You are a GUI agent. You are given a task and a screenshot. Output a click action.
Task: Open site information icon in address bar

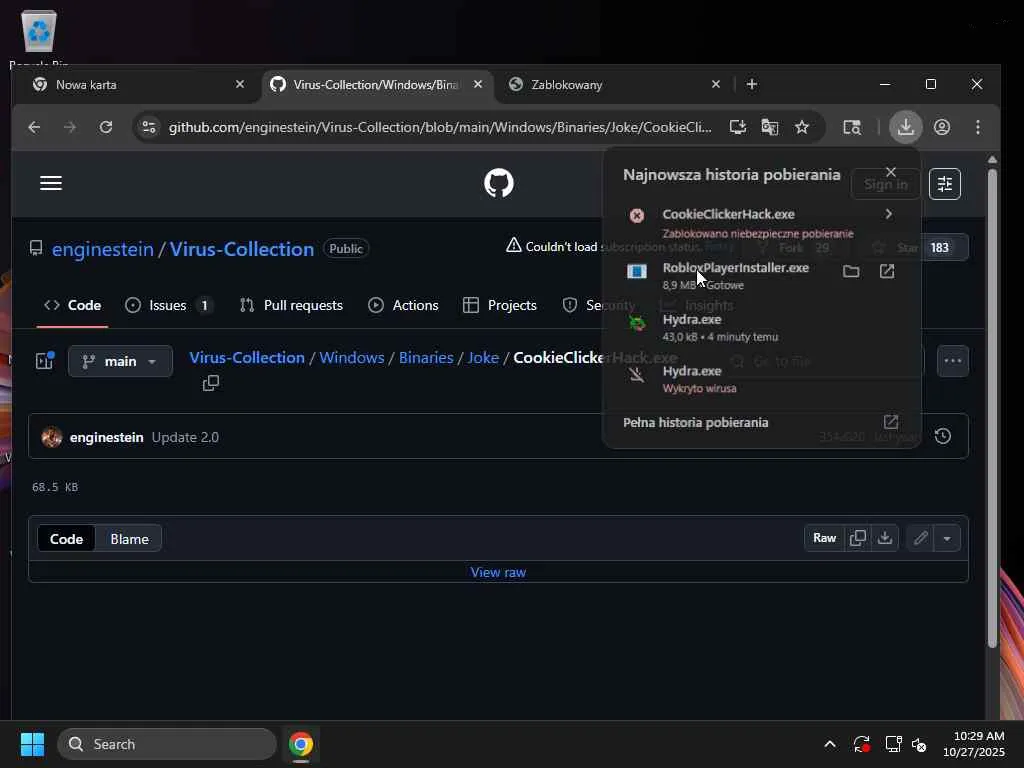[149, 127]
